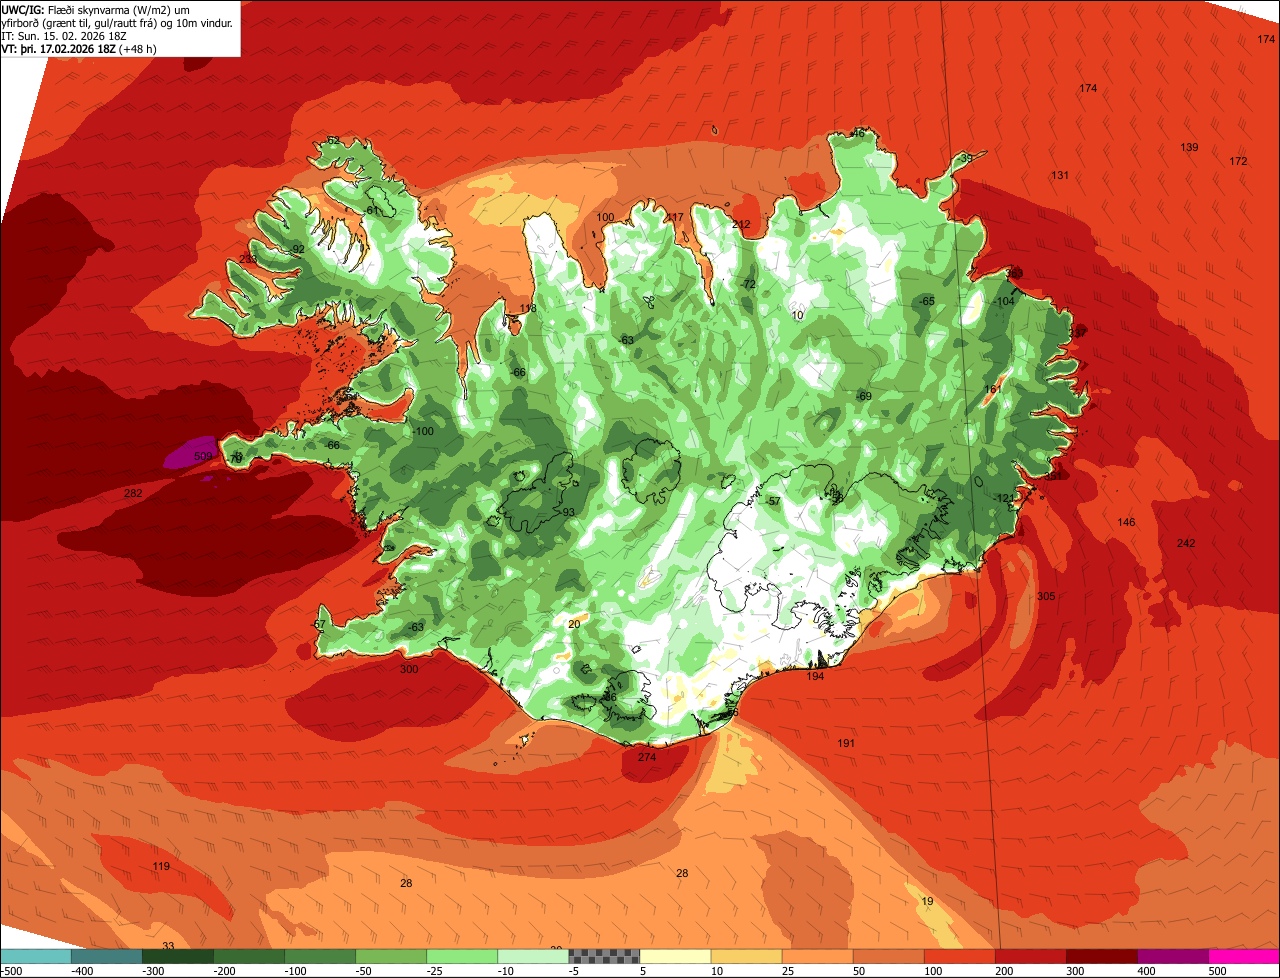Click the value 117 on the north coast
Image resolution: width=1280 pixels, height=978 pixels.
[676, 218]
